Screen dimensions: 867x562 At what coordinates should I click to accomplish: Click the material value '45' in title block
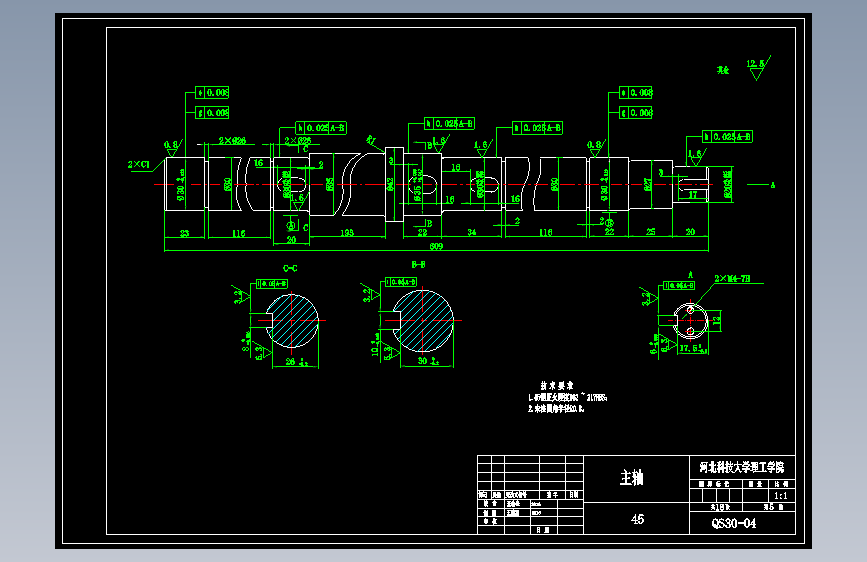coord(638,519)
